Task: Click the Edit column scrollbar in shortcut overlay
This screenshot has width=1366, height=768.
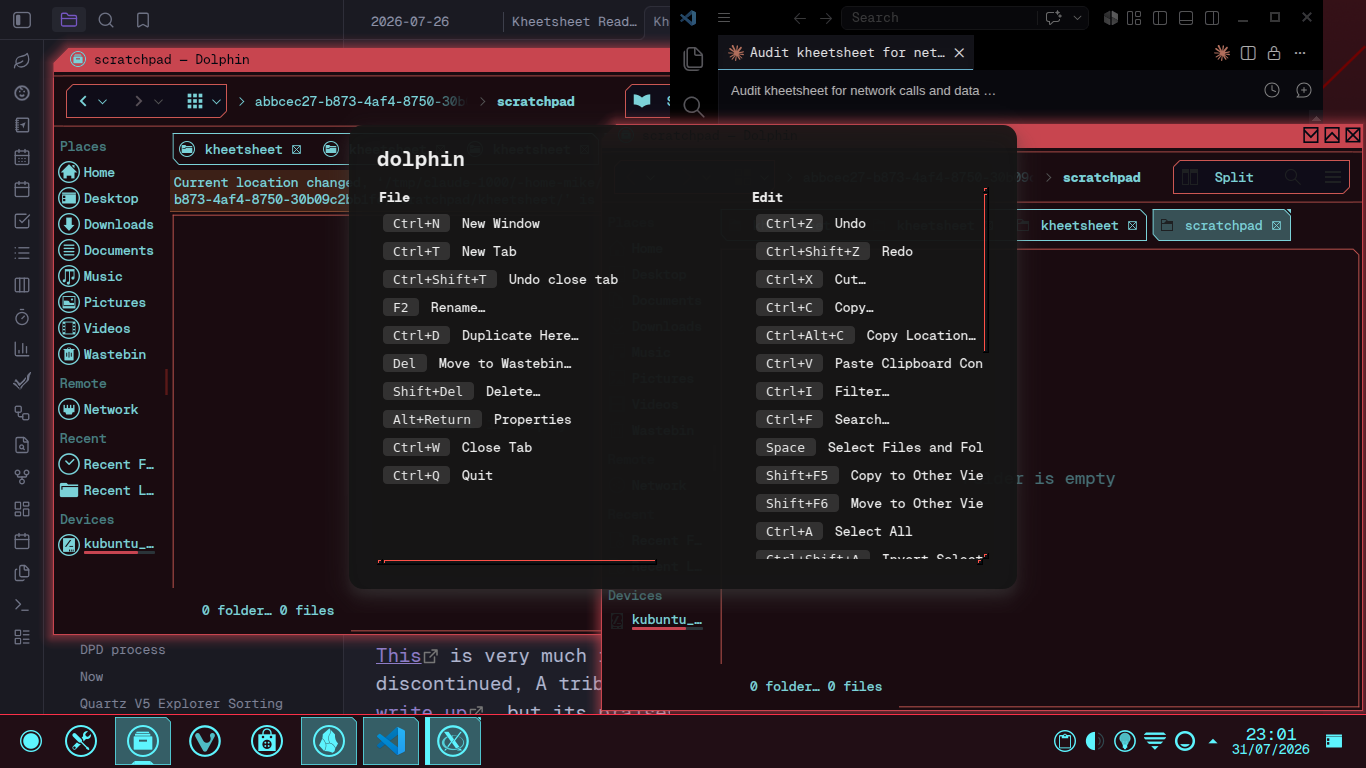Action: click(x=986, y=270)
